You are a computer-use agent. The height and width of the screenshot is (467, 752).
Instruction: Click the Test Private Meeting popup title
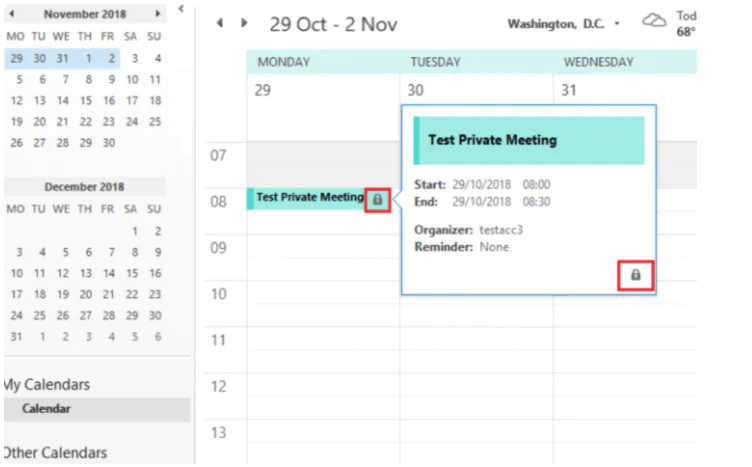(492, 140)
